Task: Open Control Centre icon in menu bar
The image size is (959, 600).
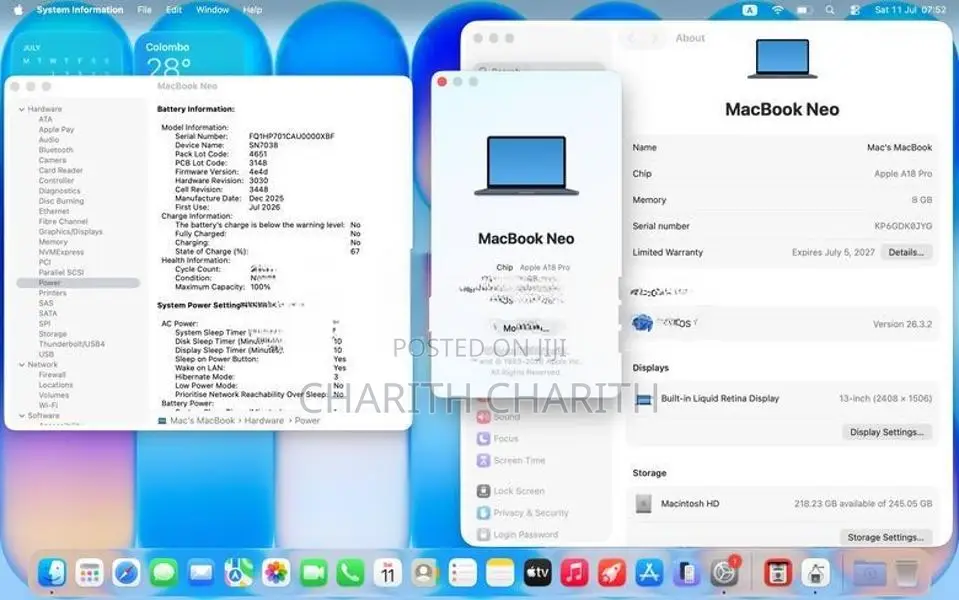Action: point(855,10)
